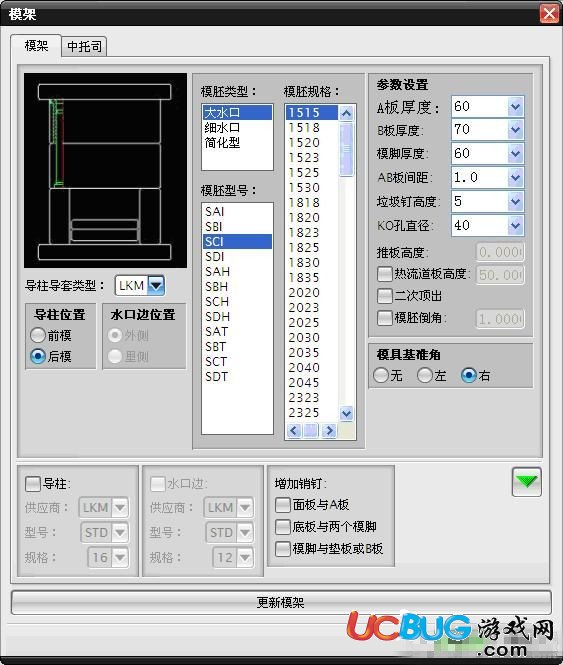Click the horizontal scroll-left arrow in spec list

(294, 430)
